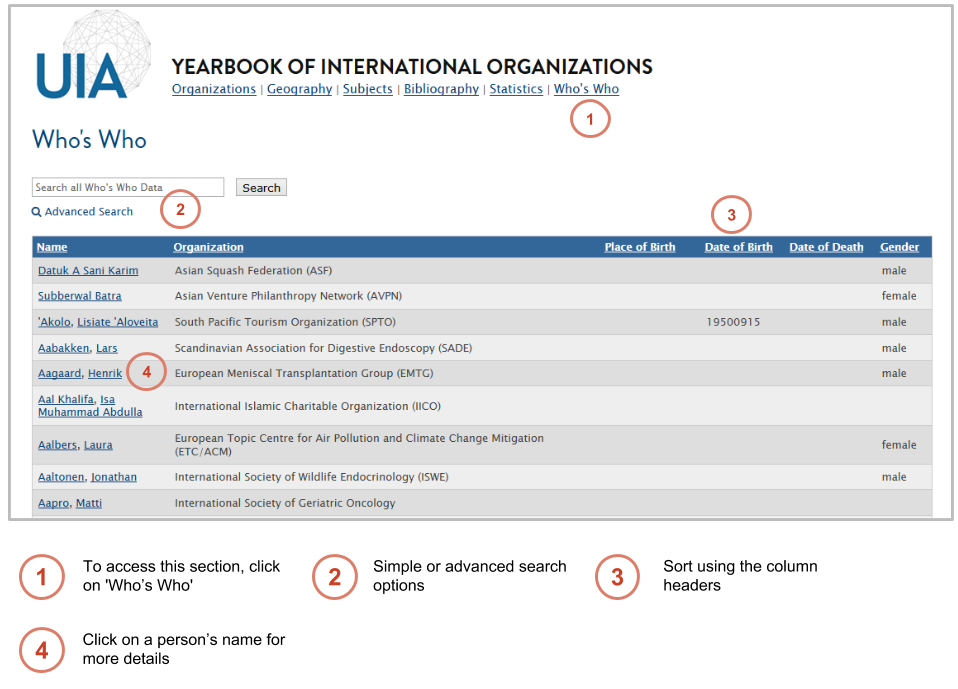
Task: Open 'Akolo, Lisiate 'Aloveita entry
Action: [x=98, y=322]
